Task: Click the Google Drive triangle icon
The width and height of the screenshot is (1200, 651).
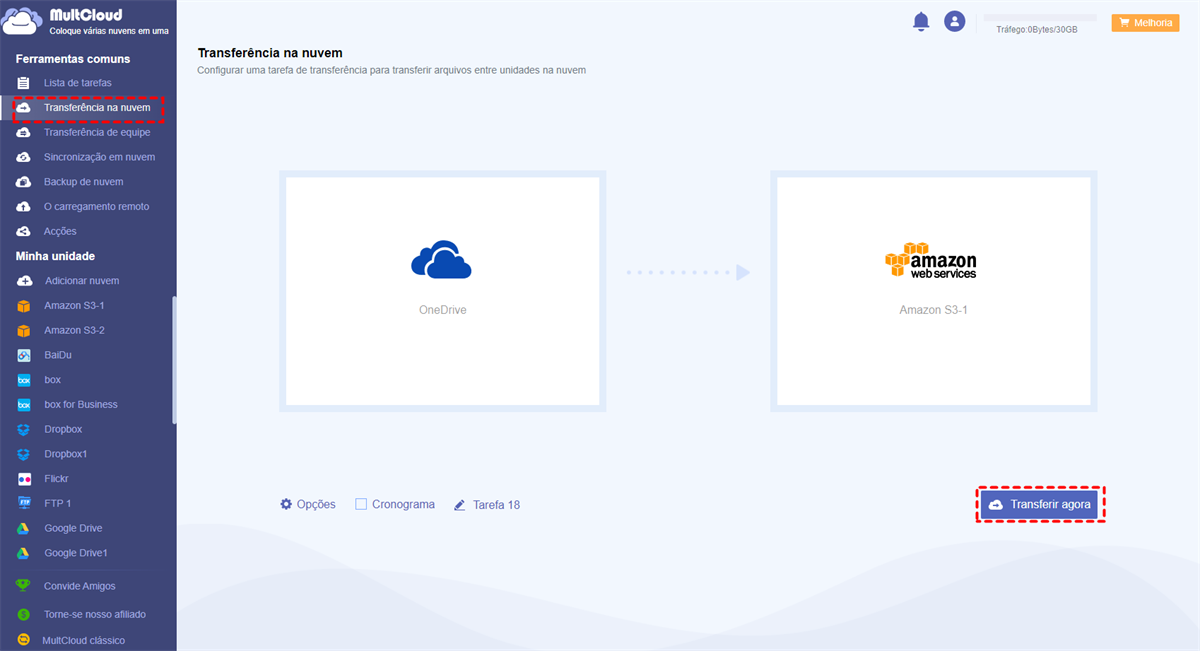Action: tap(24, 528)
